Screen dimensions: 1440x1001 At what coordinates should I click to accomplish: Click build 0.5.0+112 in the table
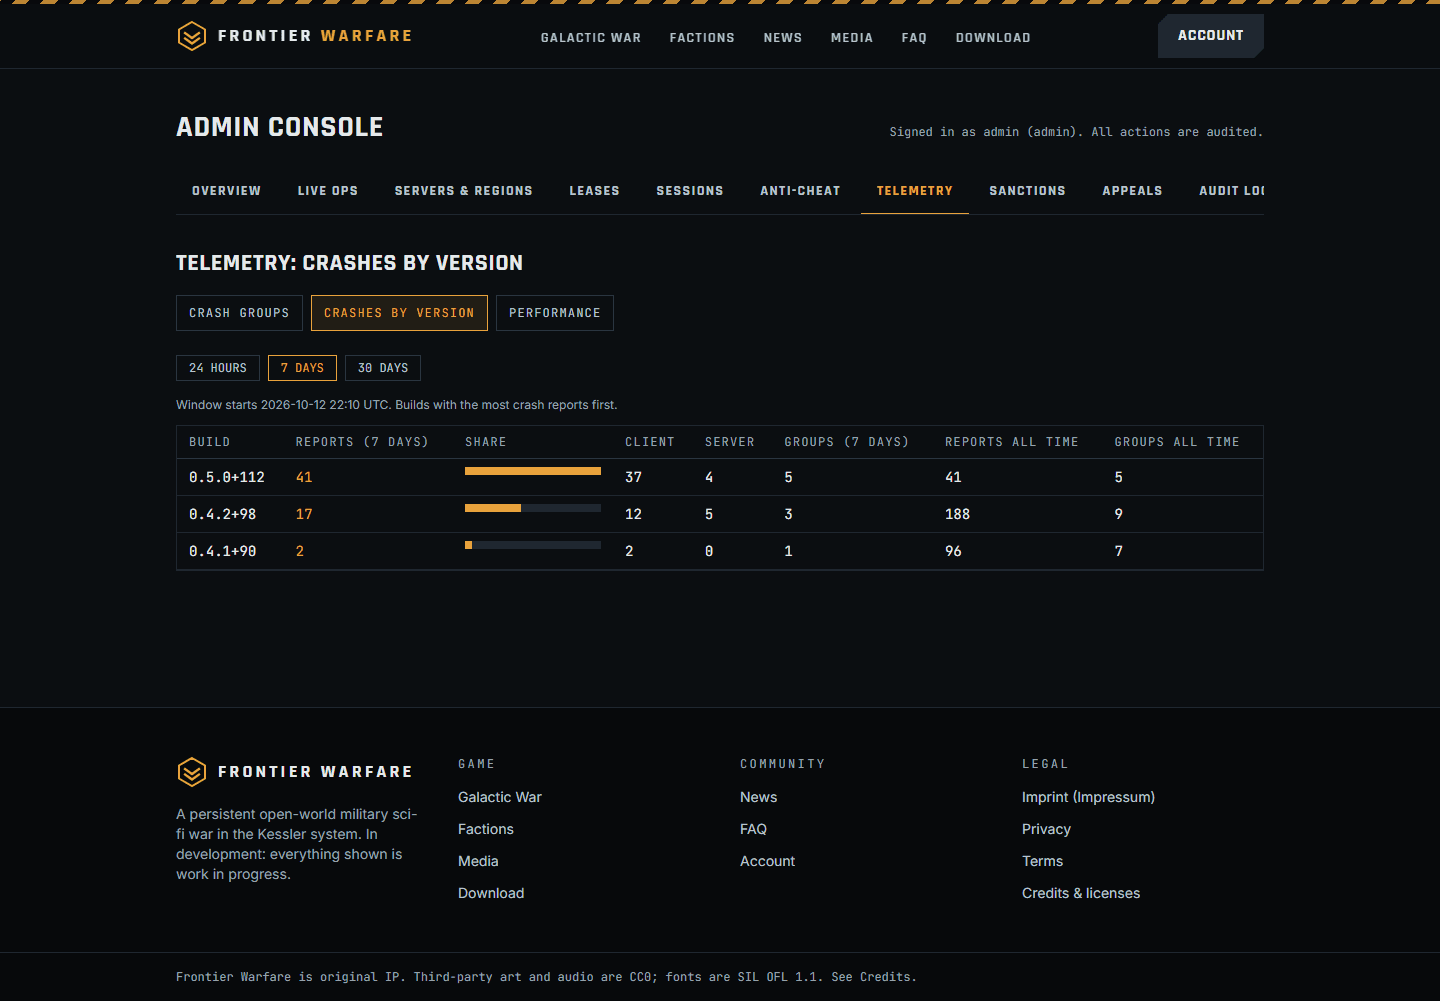pyautogui.click(x=227, y=478)
